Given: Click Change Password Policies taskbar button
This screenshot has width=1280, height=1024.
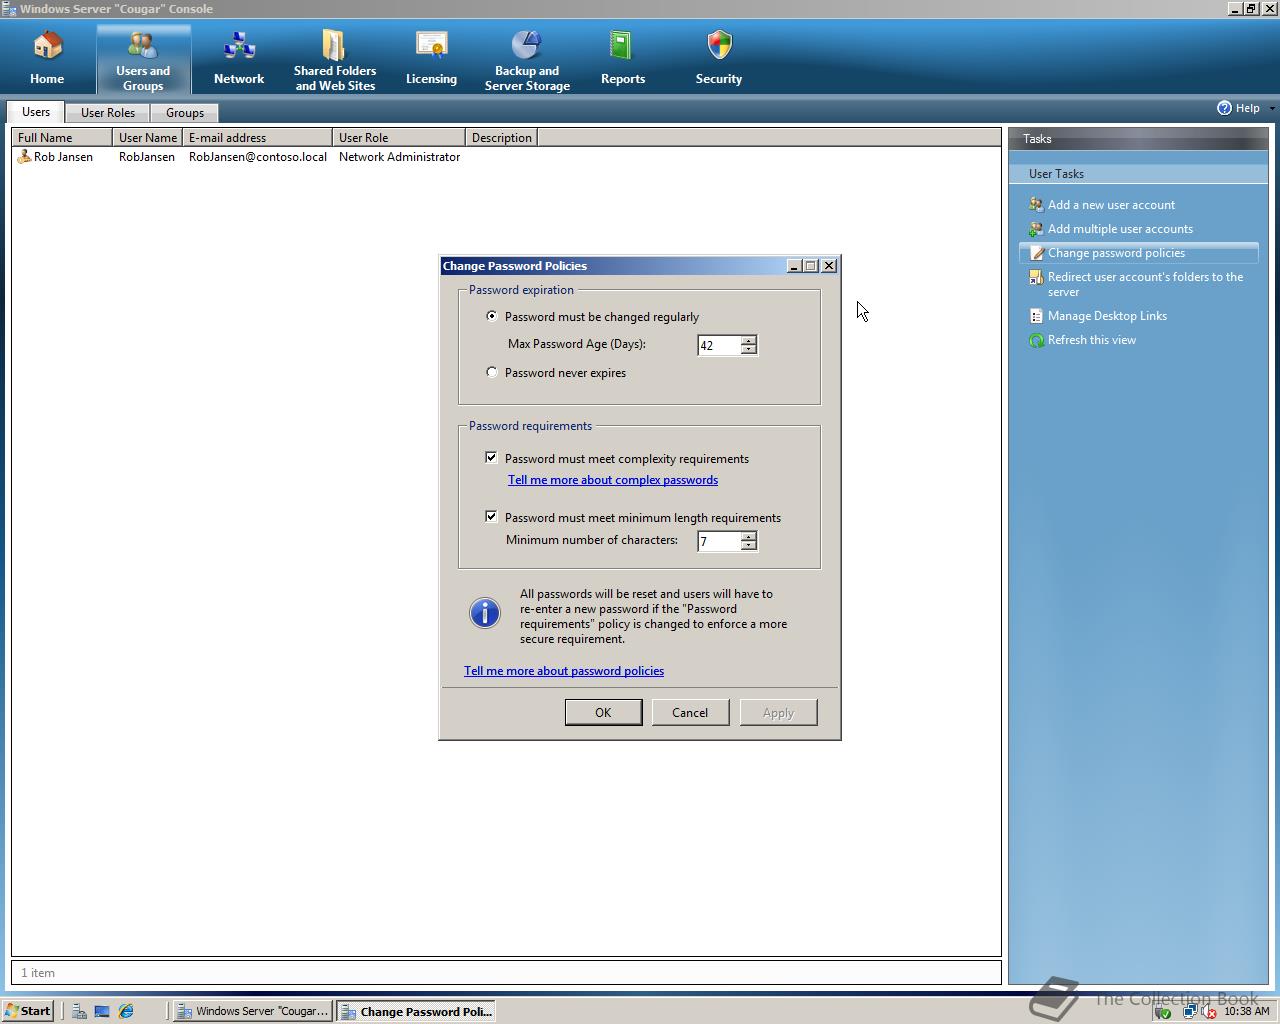Looking at the screenshot, I should (x=416, y=1011).
